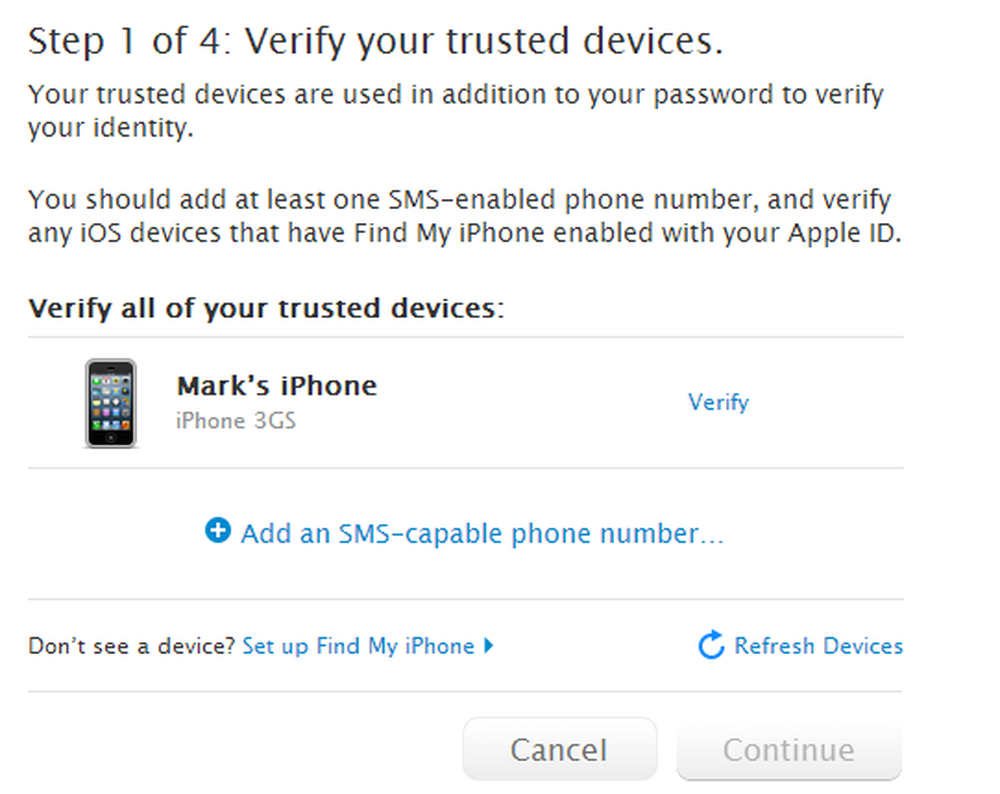Click the Refresh Devices text link

819,645
